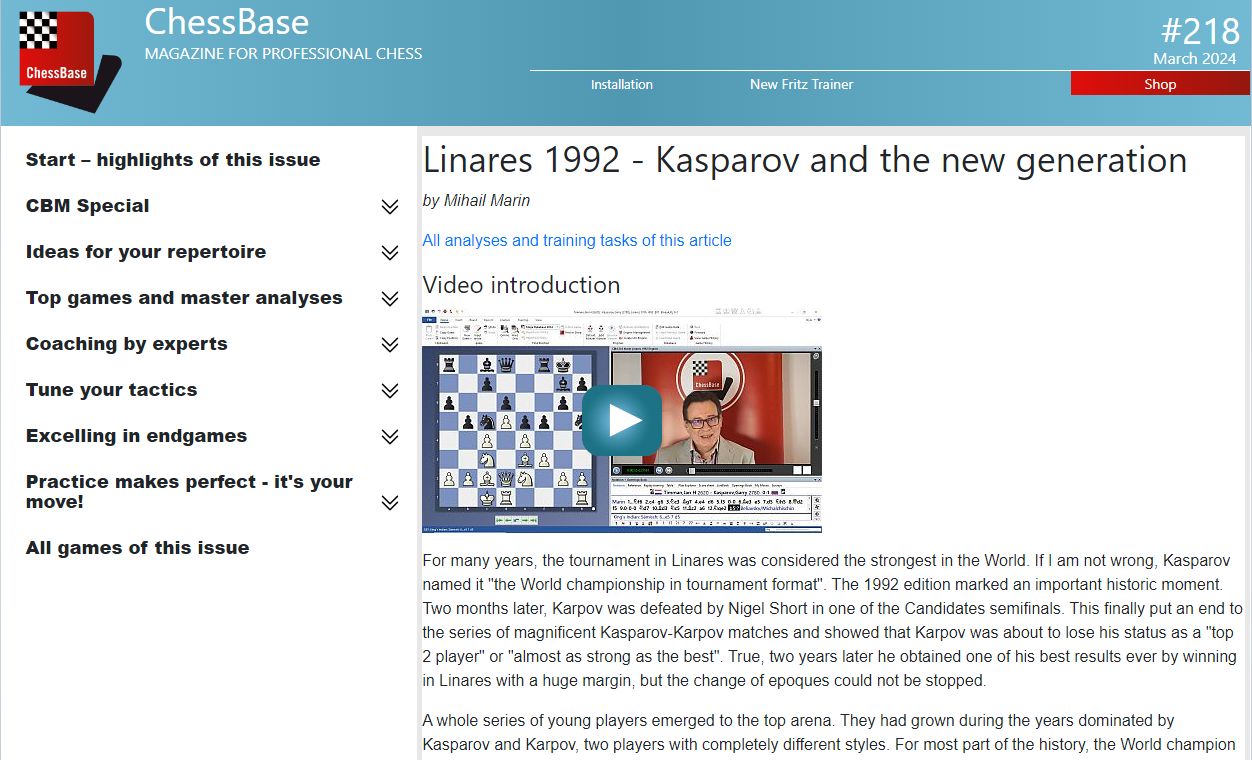1252x760 pixels.
Task: Select Ideas for your repertoire
Action: (x=146, y=252)
